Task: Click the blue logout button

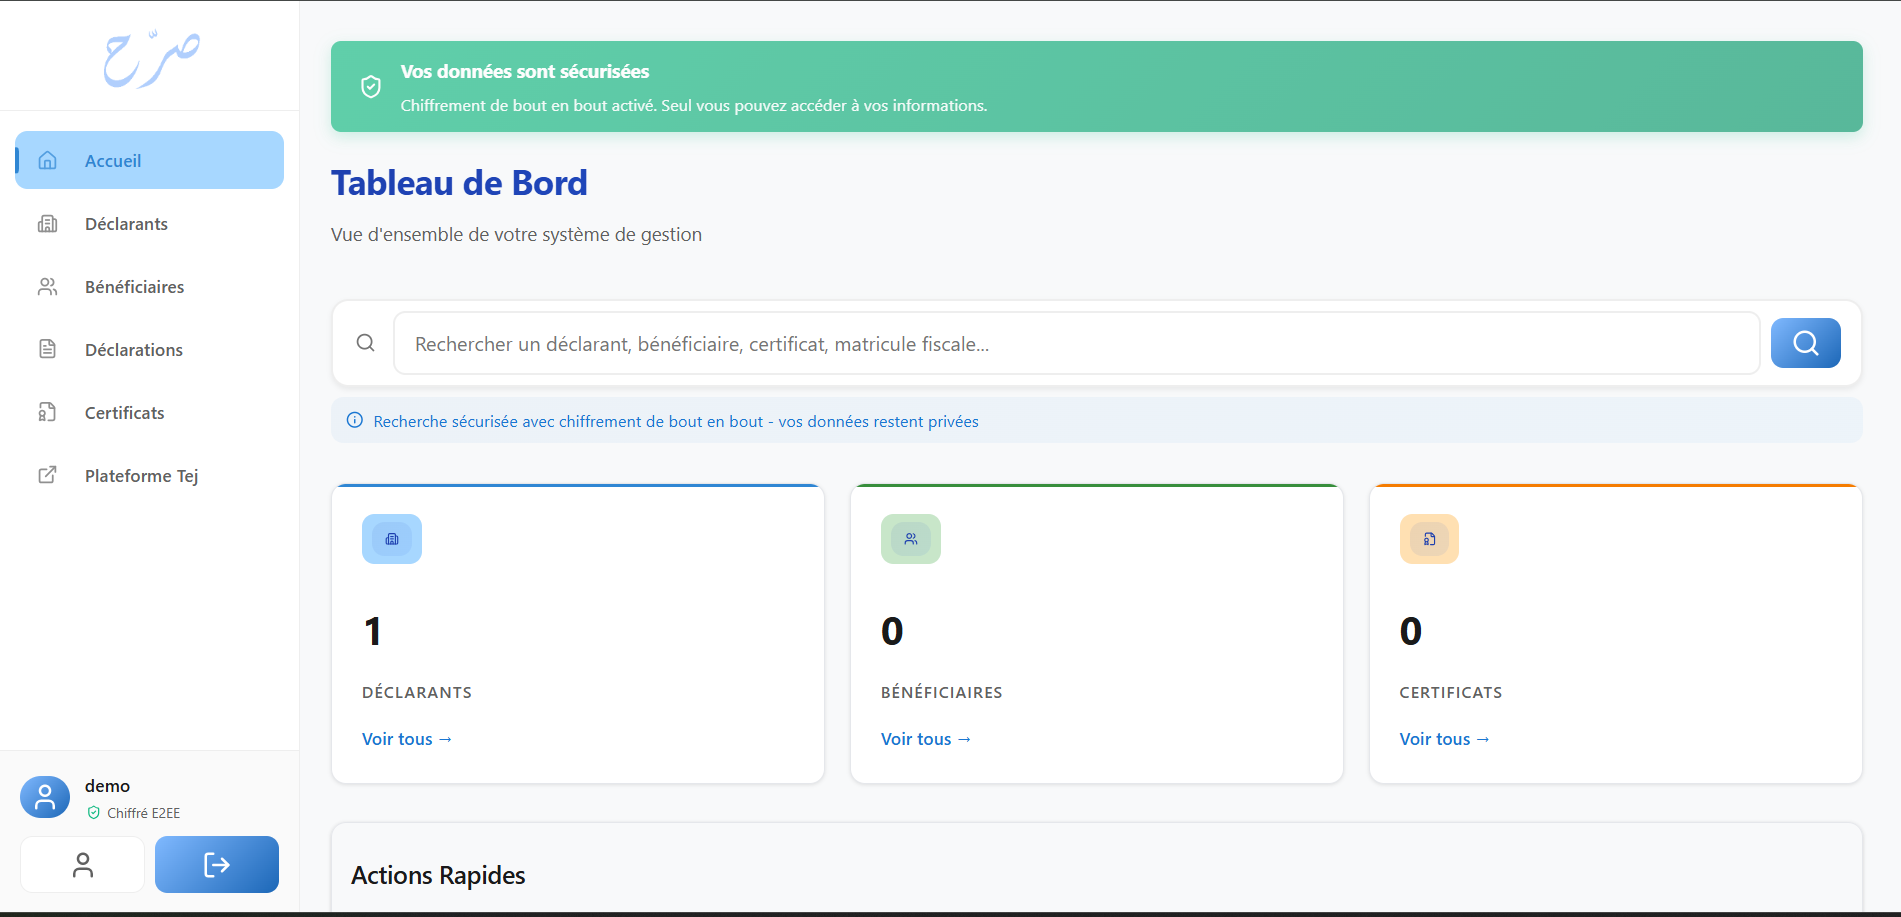Action: pos(217,865)
